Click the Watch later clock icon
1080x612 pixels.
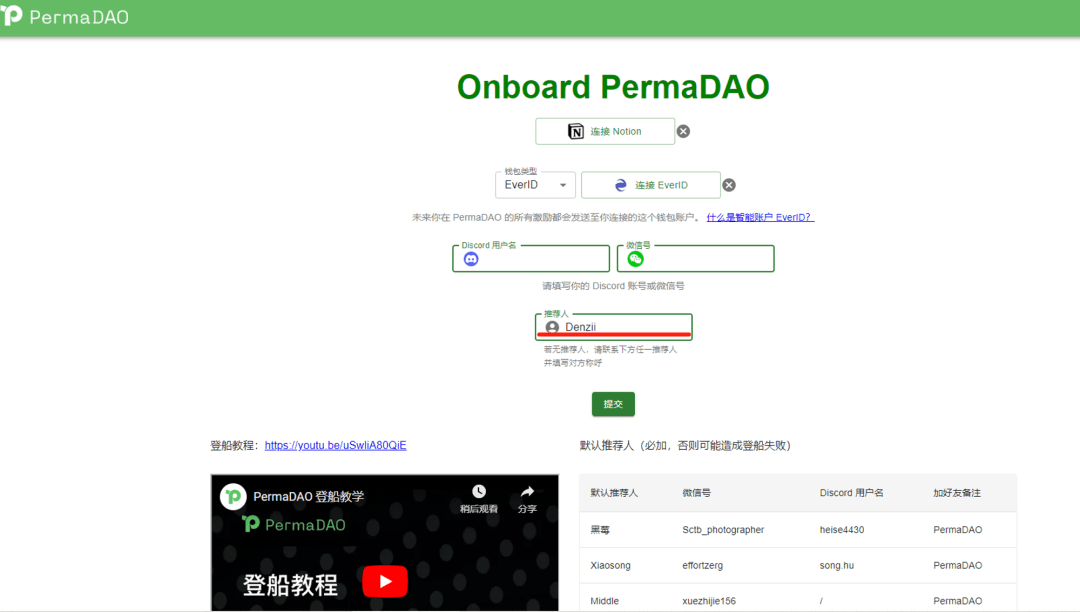(x=479, y=492)
